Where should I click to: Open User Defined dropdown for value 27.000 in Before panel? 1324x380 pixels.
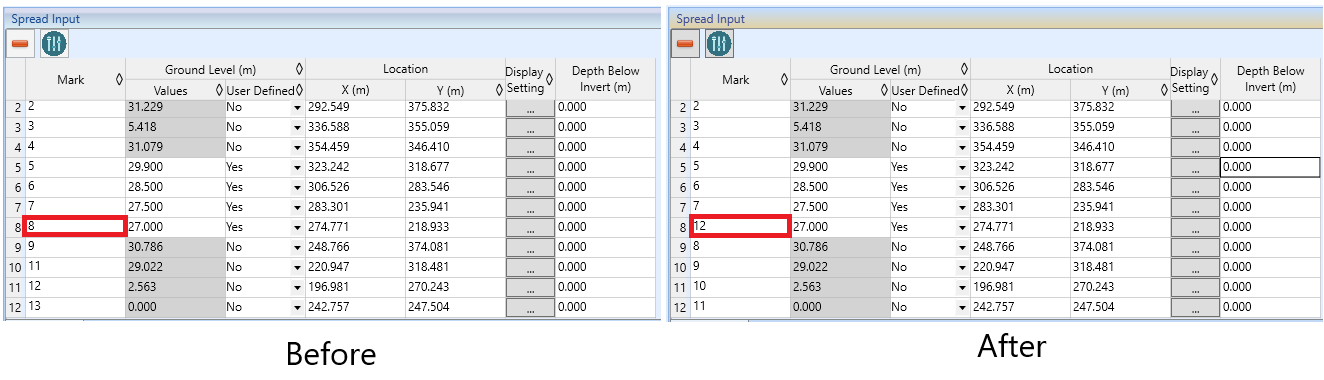click(297, 227)
